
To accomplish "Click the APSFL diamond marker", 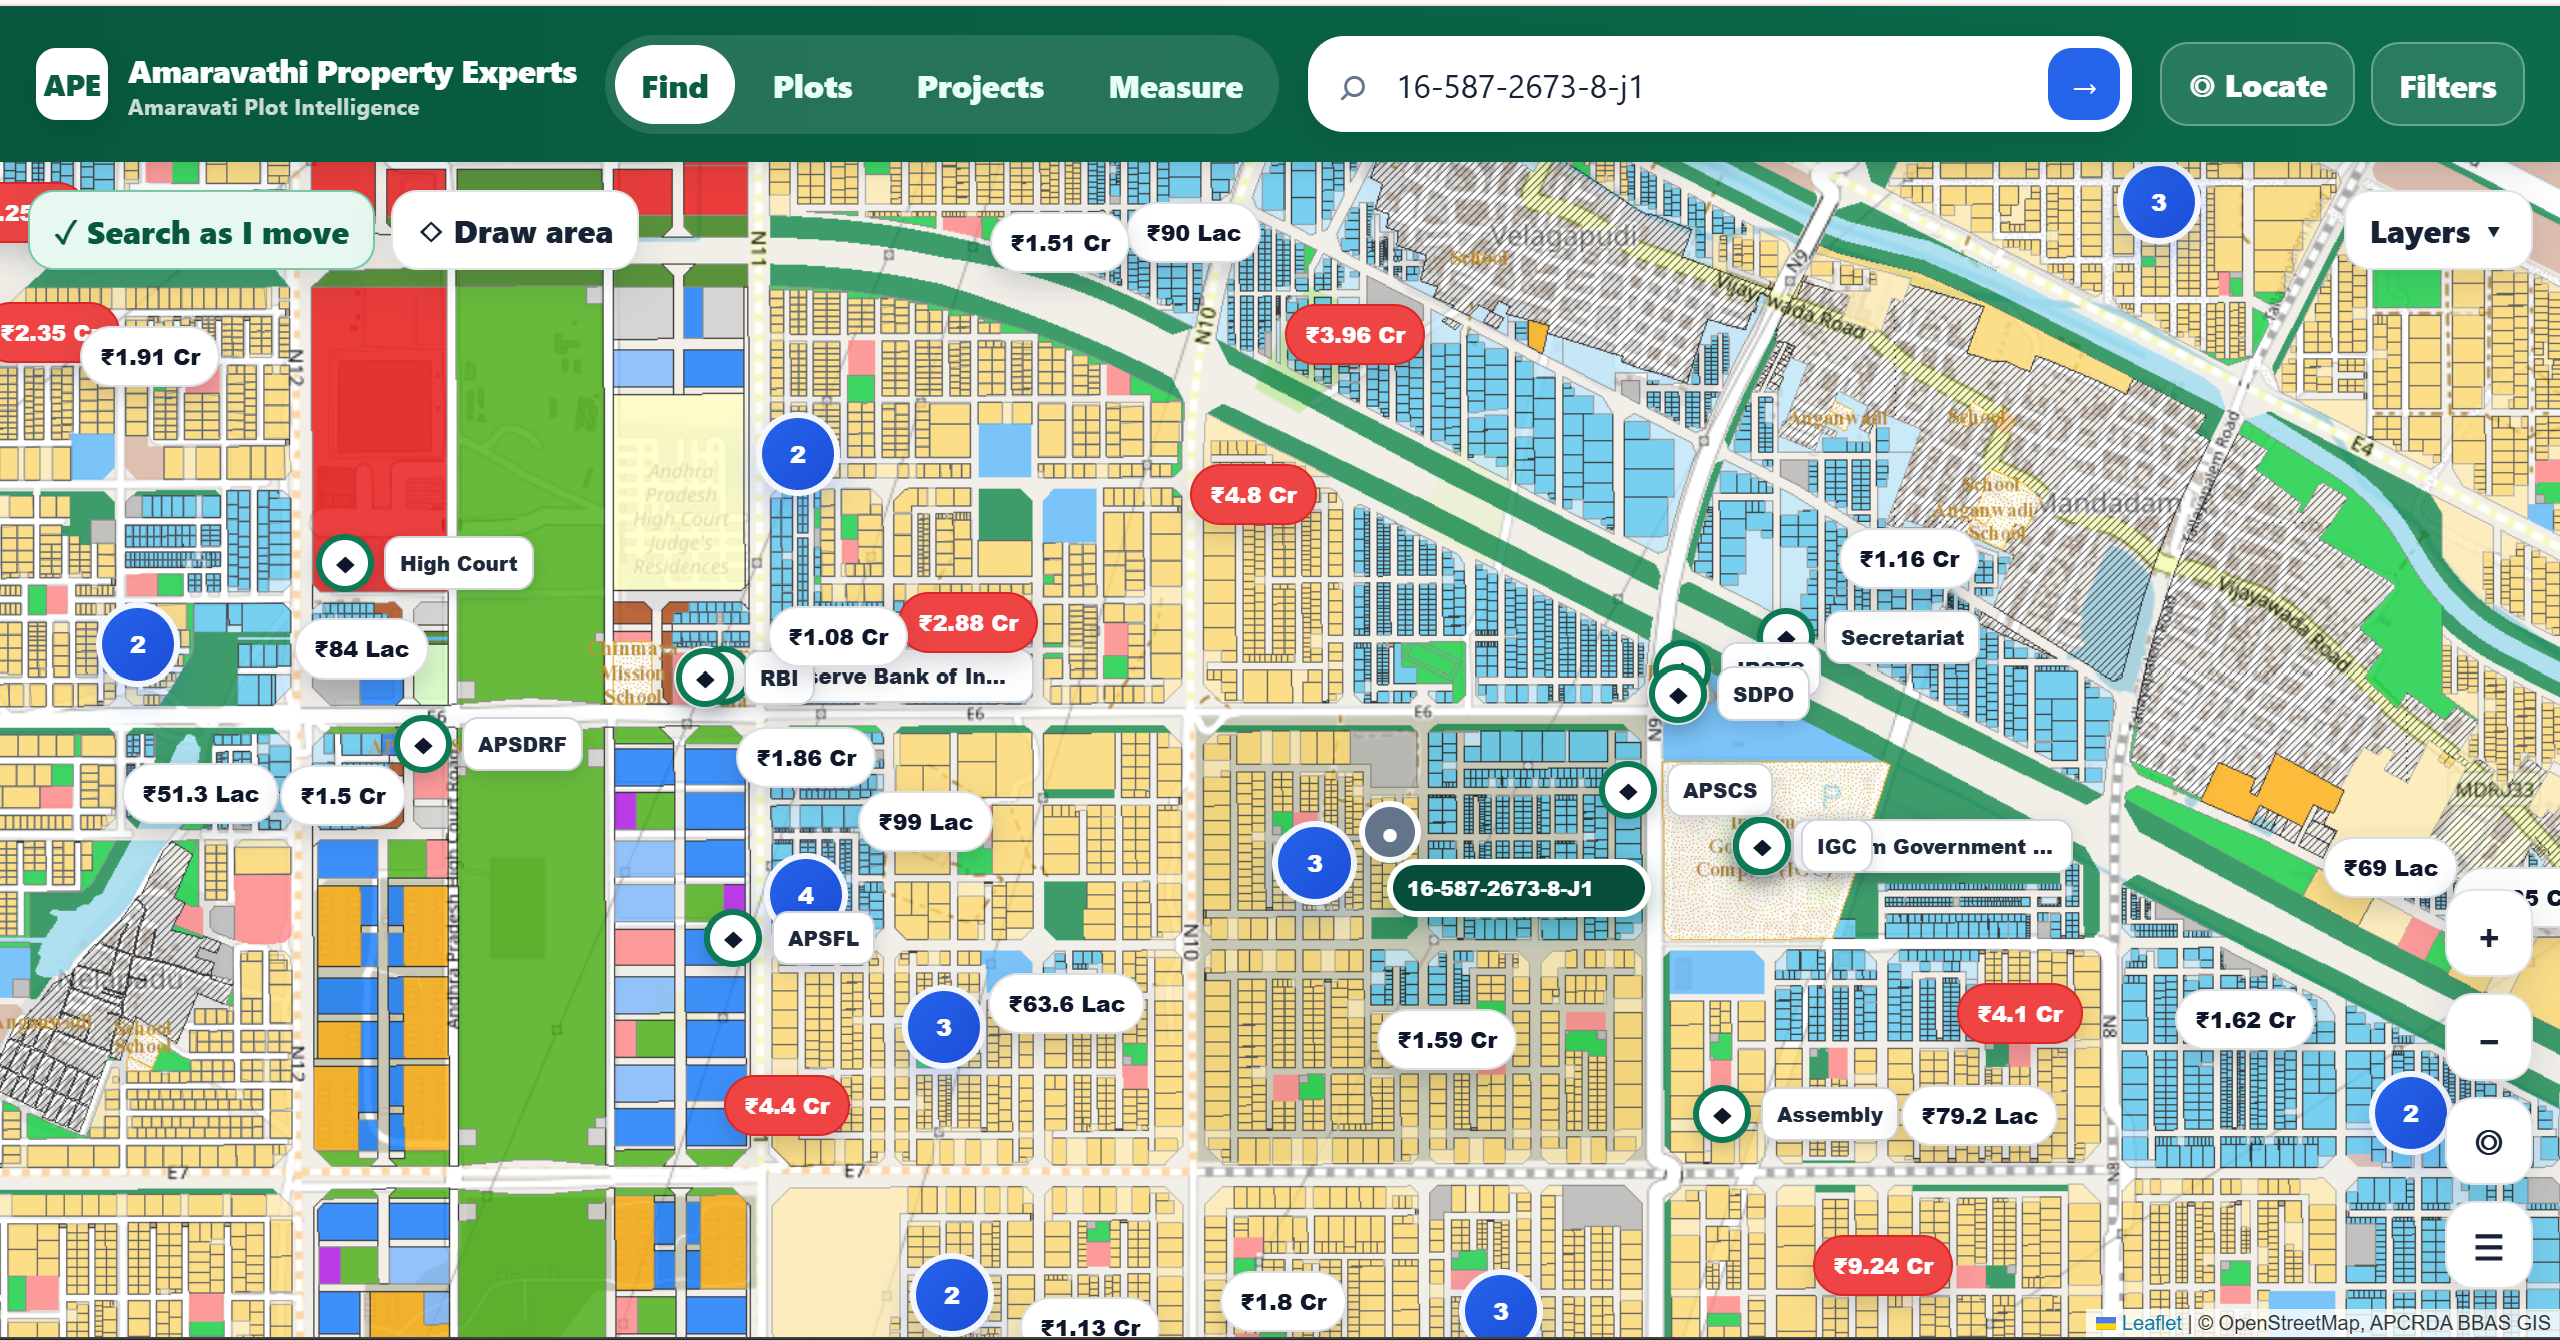I will [x=733, y=939].
